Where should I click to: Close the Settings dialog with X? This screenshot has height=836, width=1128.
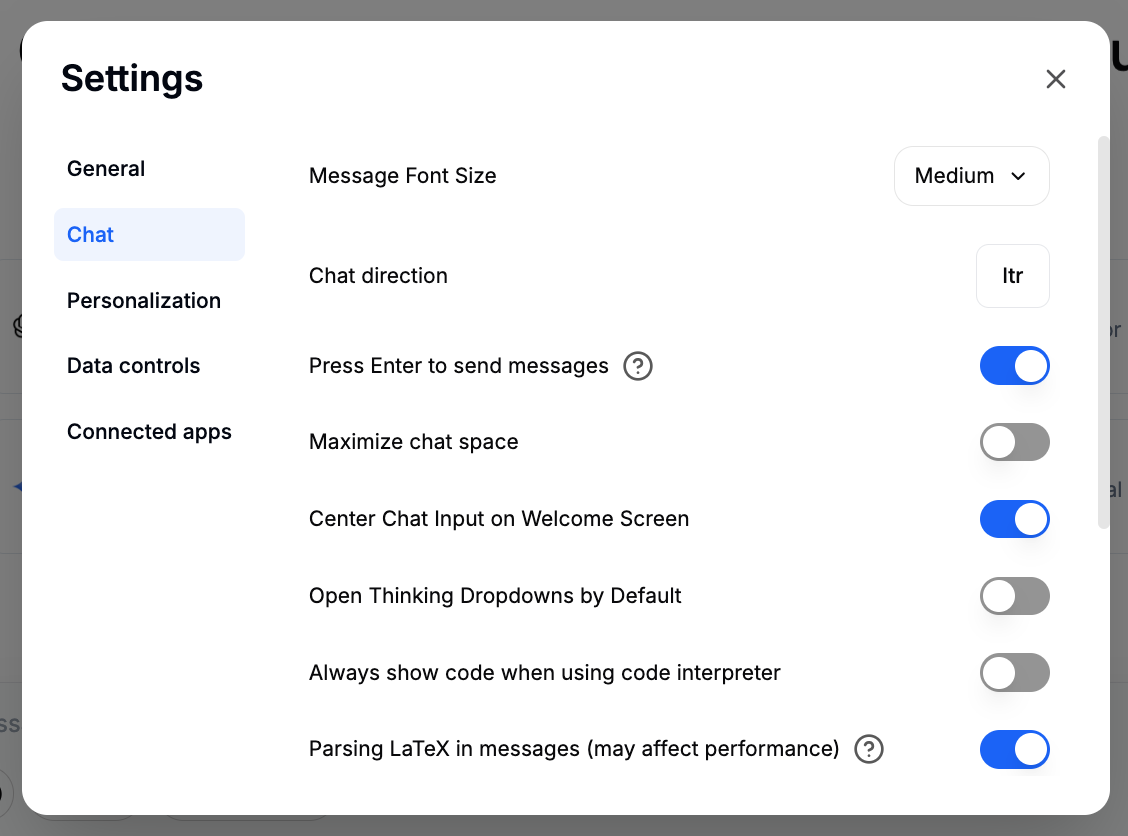click(1055, 79)
